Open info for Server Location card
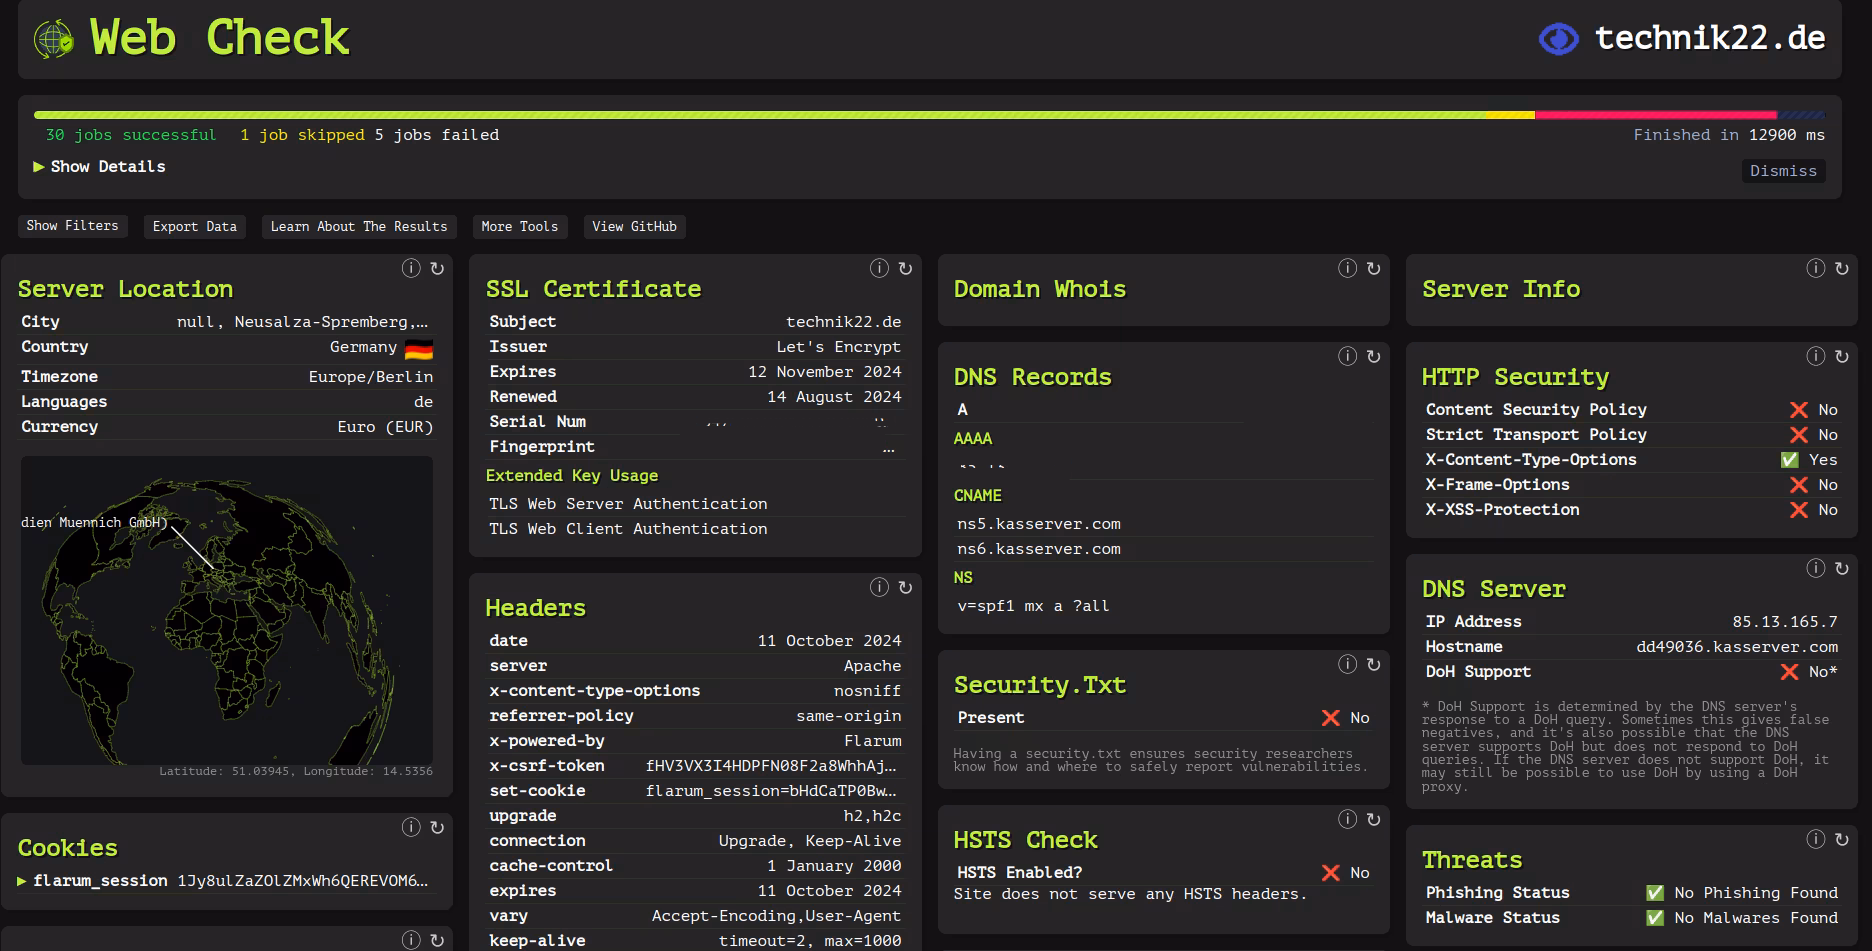The image size is (1872, 951). coord(411,268)
